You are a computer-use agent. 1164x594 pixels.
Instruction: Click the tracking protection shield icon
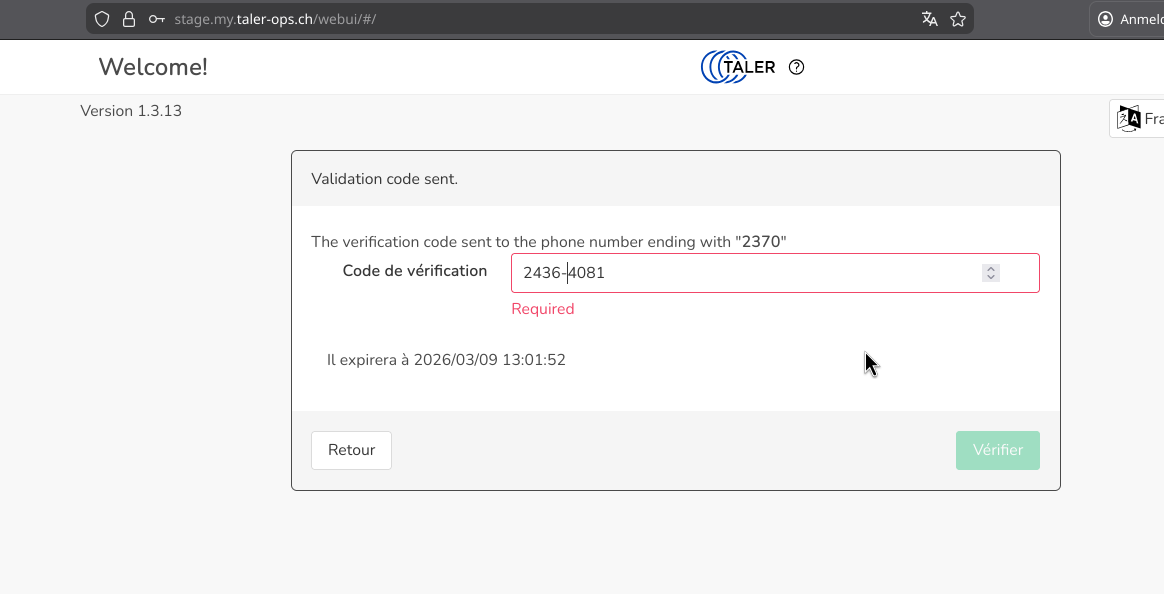(102, 19)
